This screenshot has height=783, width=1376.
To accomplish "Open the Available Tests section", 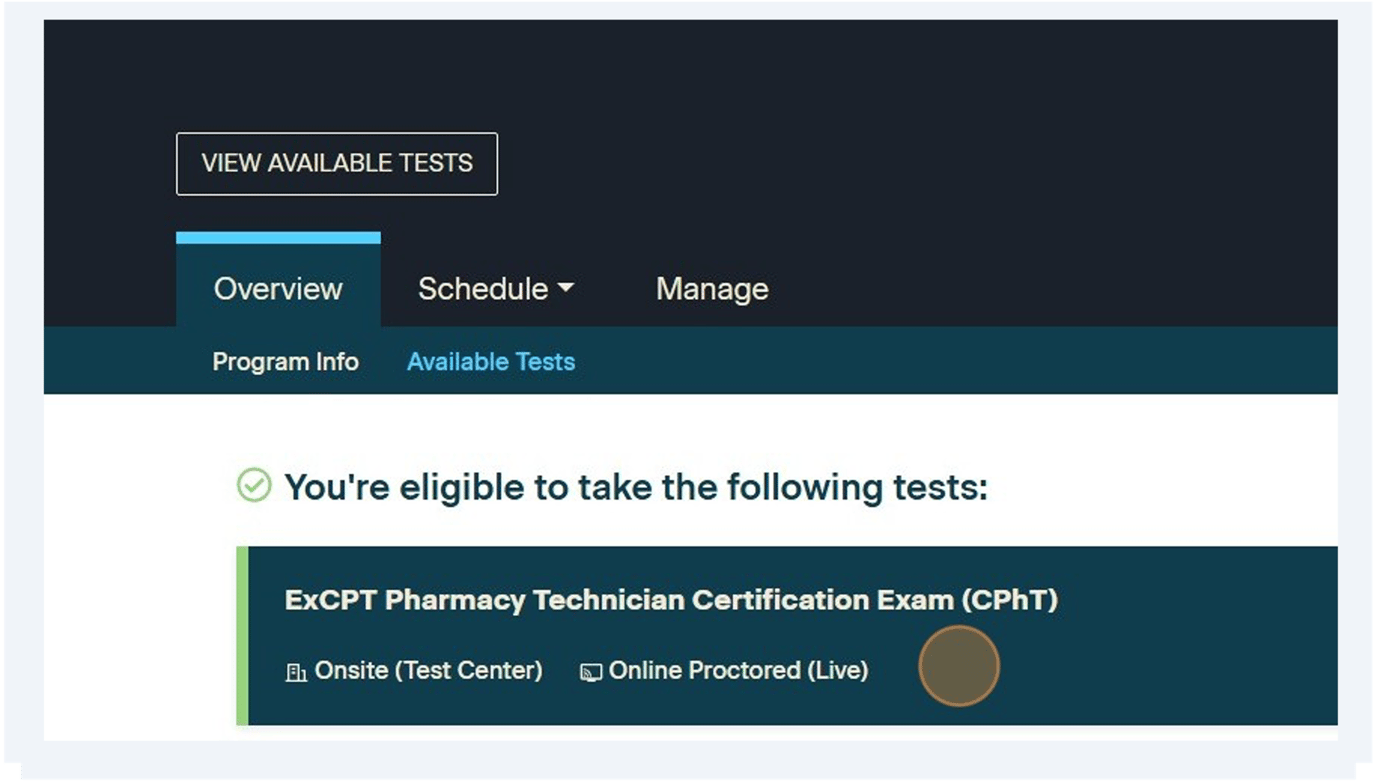I will coord(490,361).
